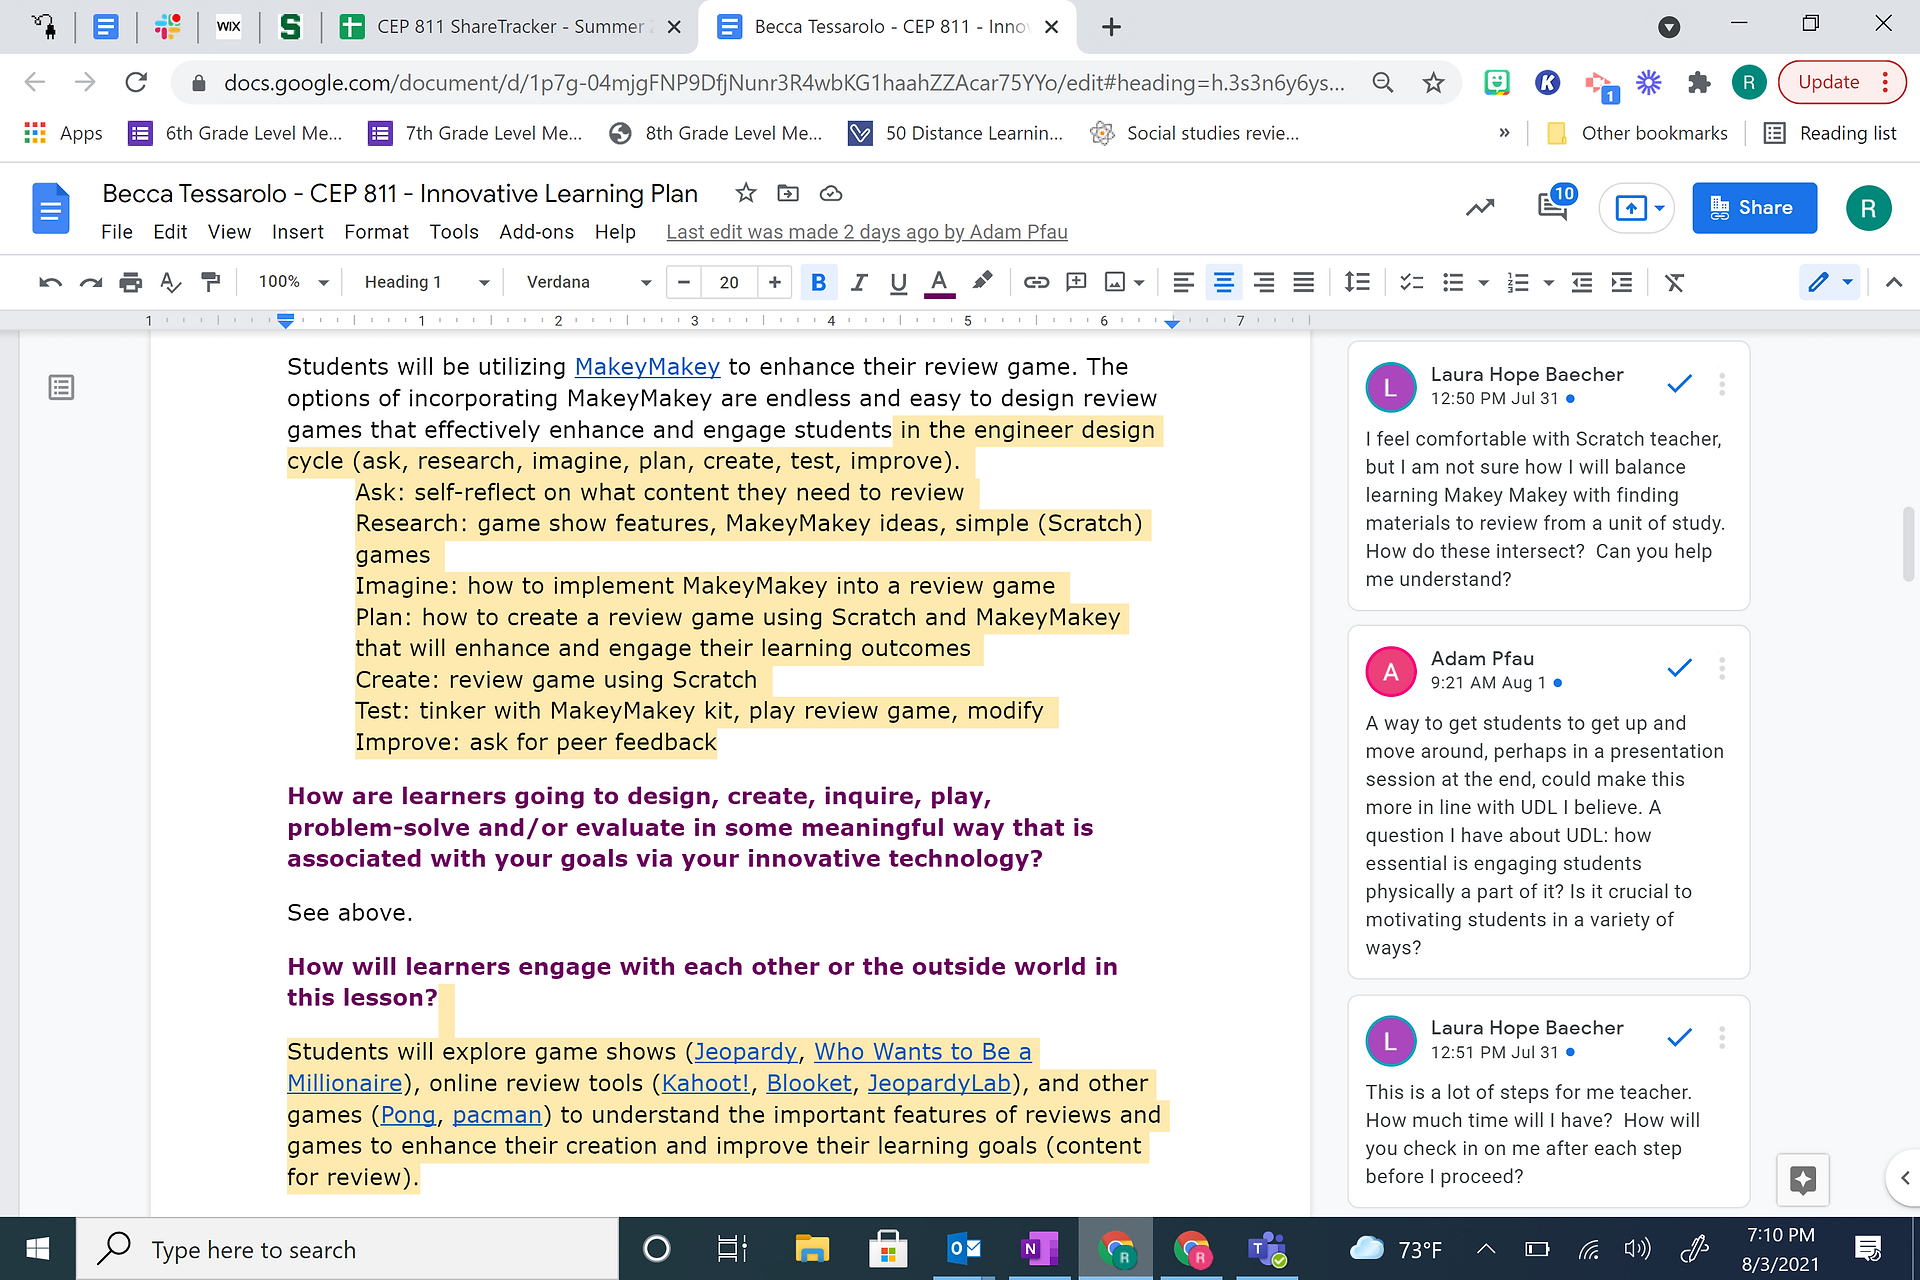Expand the present to meeting dropdown
Screen dimensions: 1920x1280
tap(1660, 208)
